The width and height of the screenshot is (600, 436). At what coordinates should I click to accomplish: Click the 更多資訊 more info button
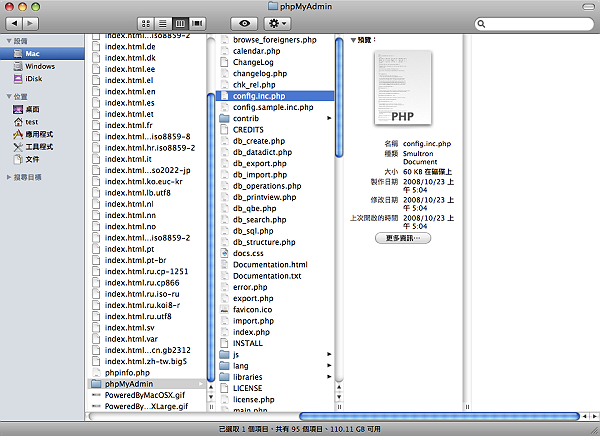pos(403,238)
